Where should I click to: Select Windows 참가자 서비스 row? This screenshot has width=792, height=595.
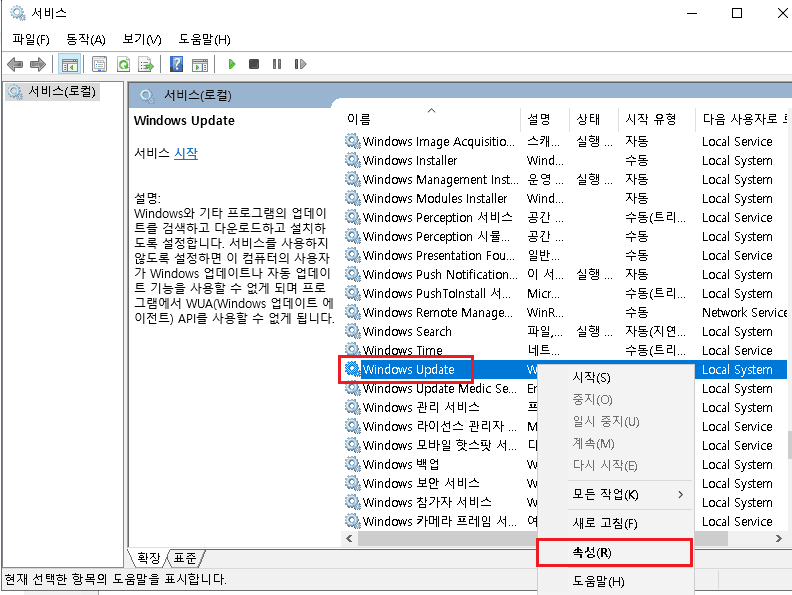[x=565, y=502]
